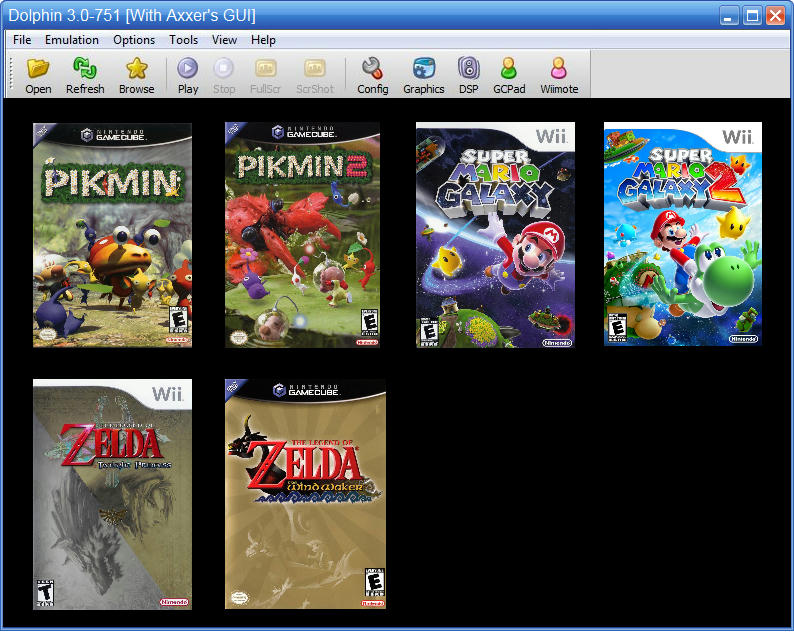The height and width of the screenshot is (639, 794).
Task: Click the Open folder icon
Action: tap(38, 75)
